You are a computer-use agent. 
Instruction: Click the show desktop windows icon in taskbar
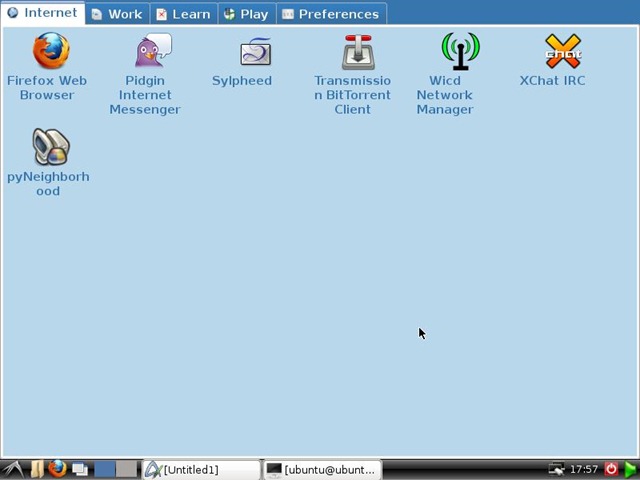[x=80, y=469]
